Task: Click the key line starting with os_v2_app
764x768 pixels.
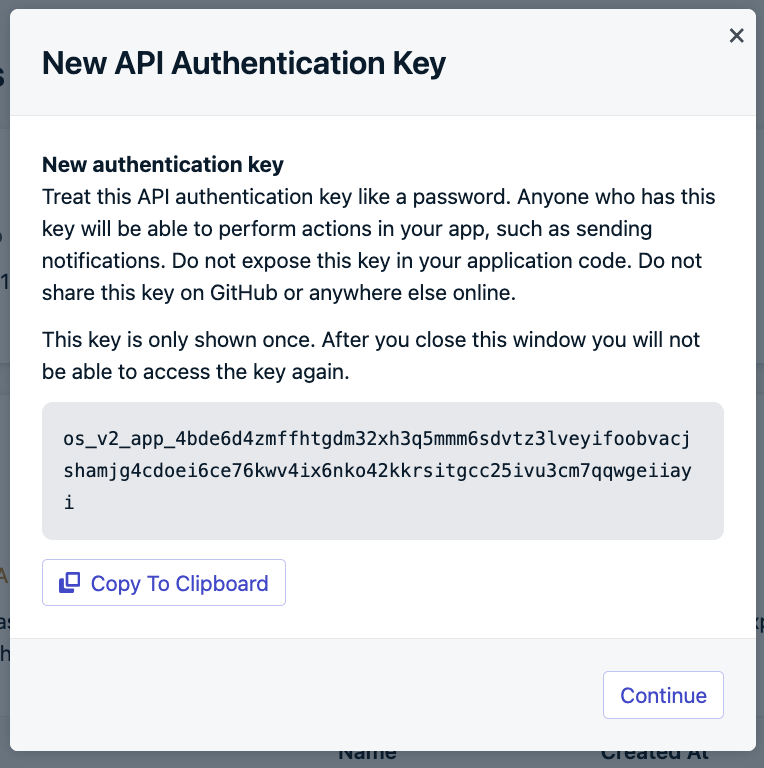Action: (377, 439)
